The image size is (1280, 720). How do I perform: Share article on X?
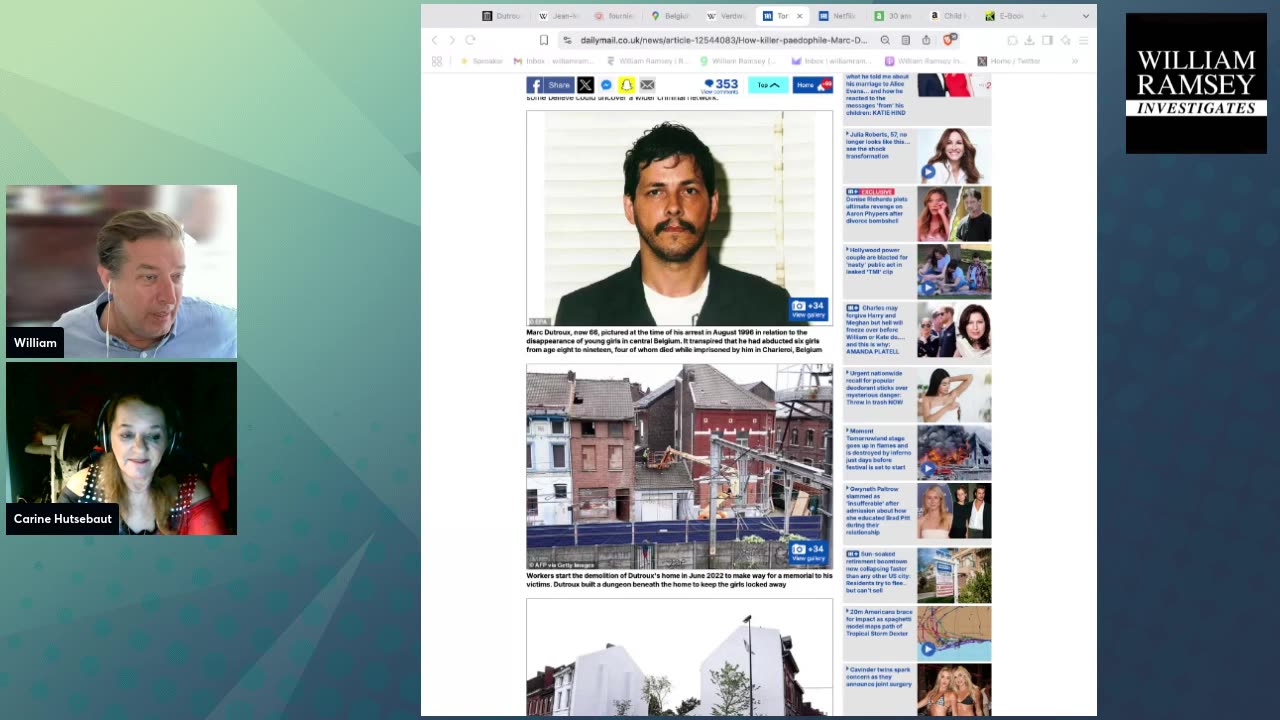click(x=585, y=85)
